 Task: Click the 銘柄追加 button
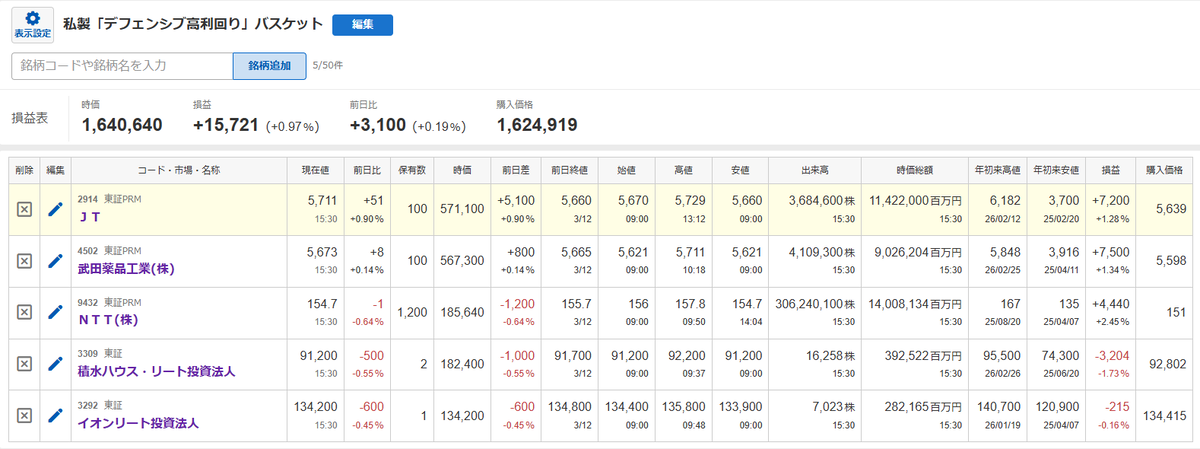click(269, 66)
